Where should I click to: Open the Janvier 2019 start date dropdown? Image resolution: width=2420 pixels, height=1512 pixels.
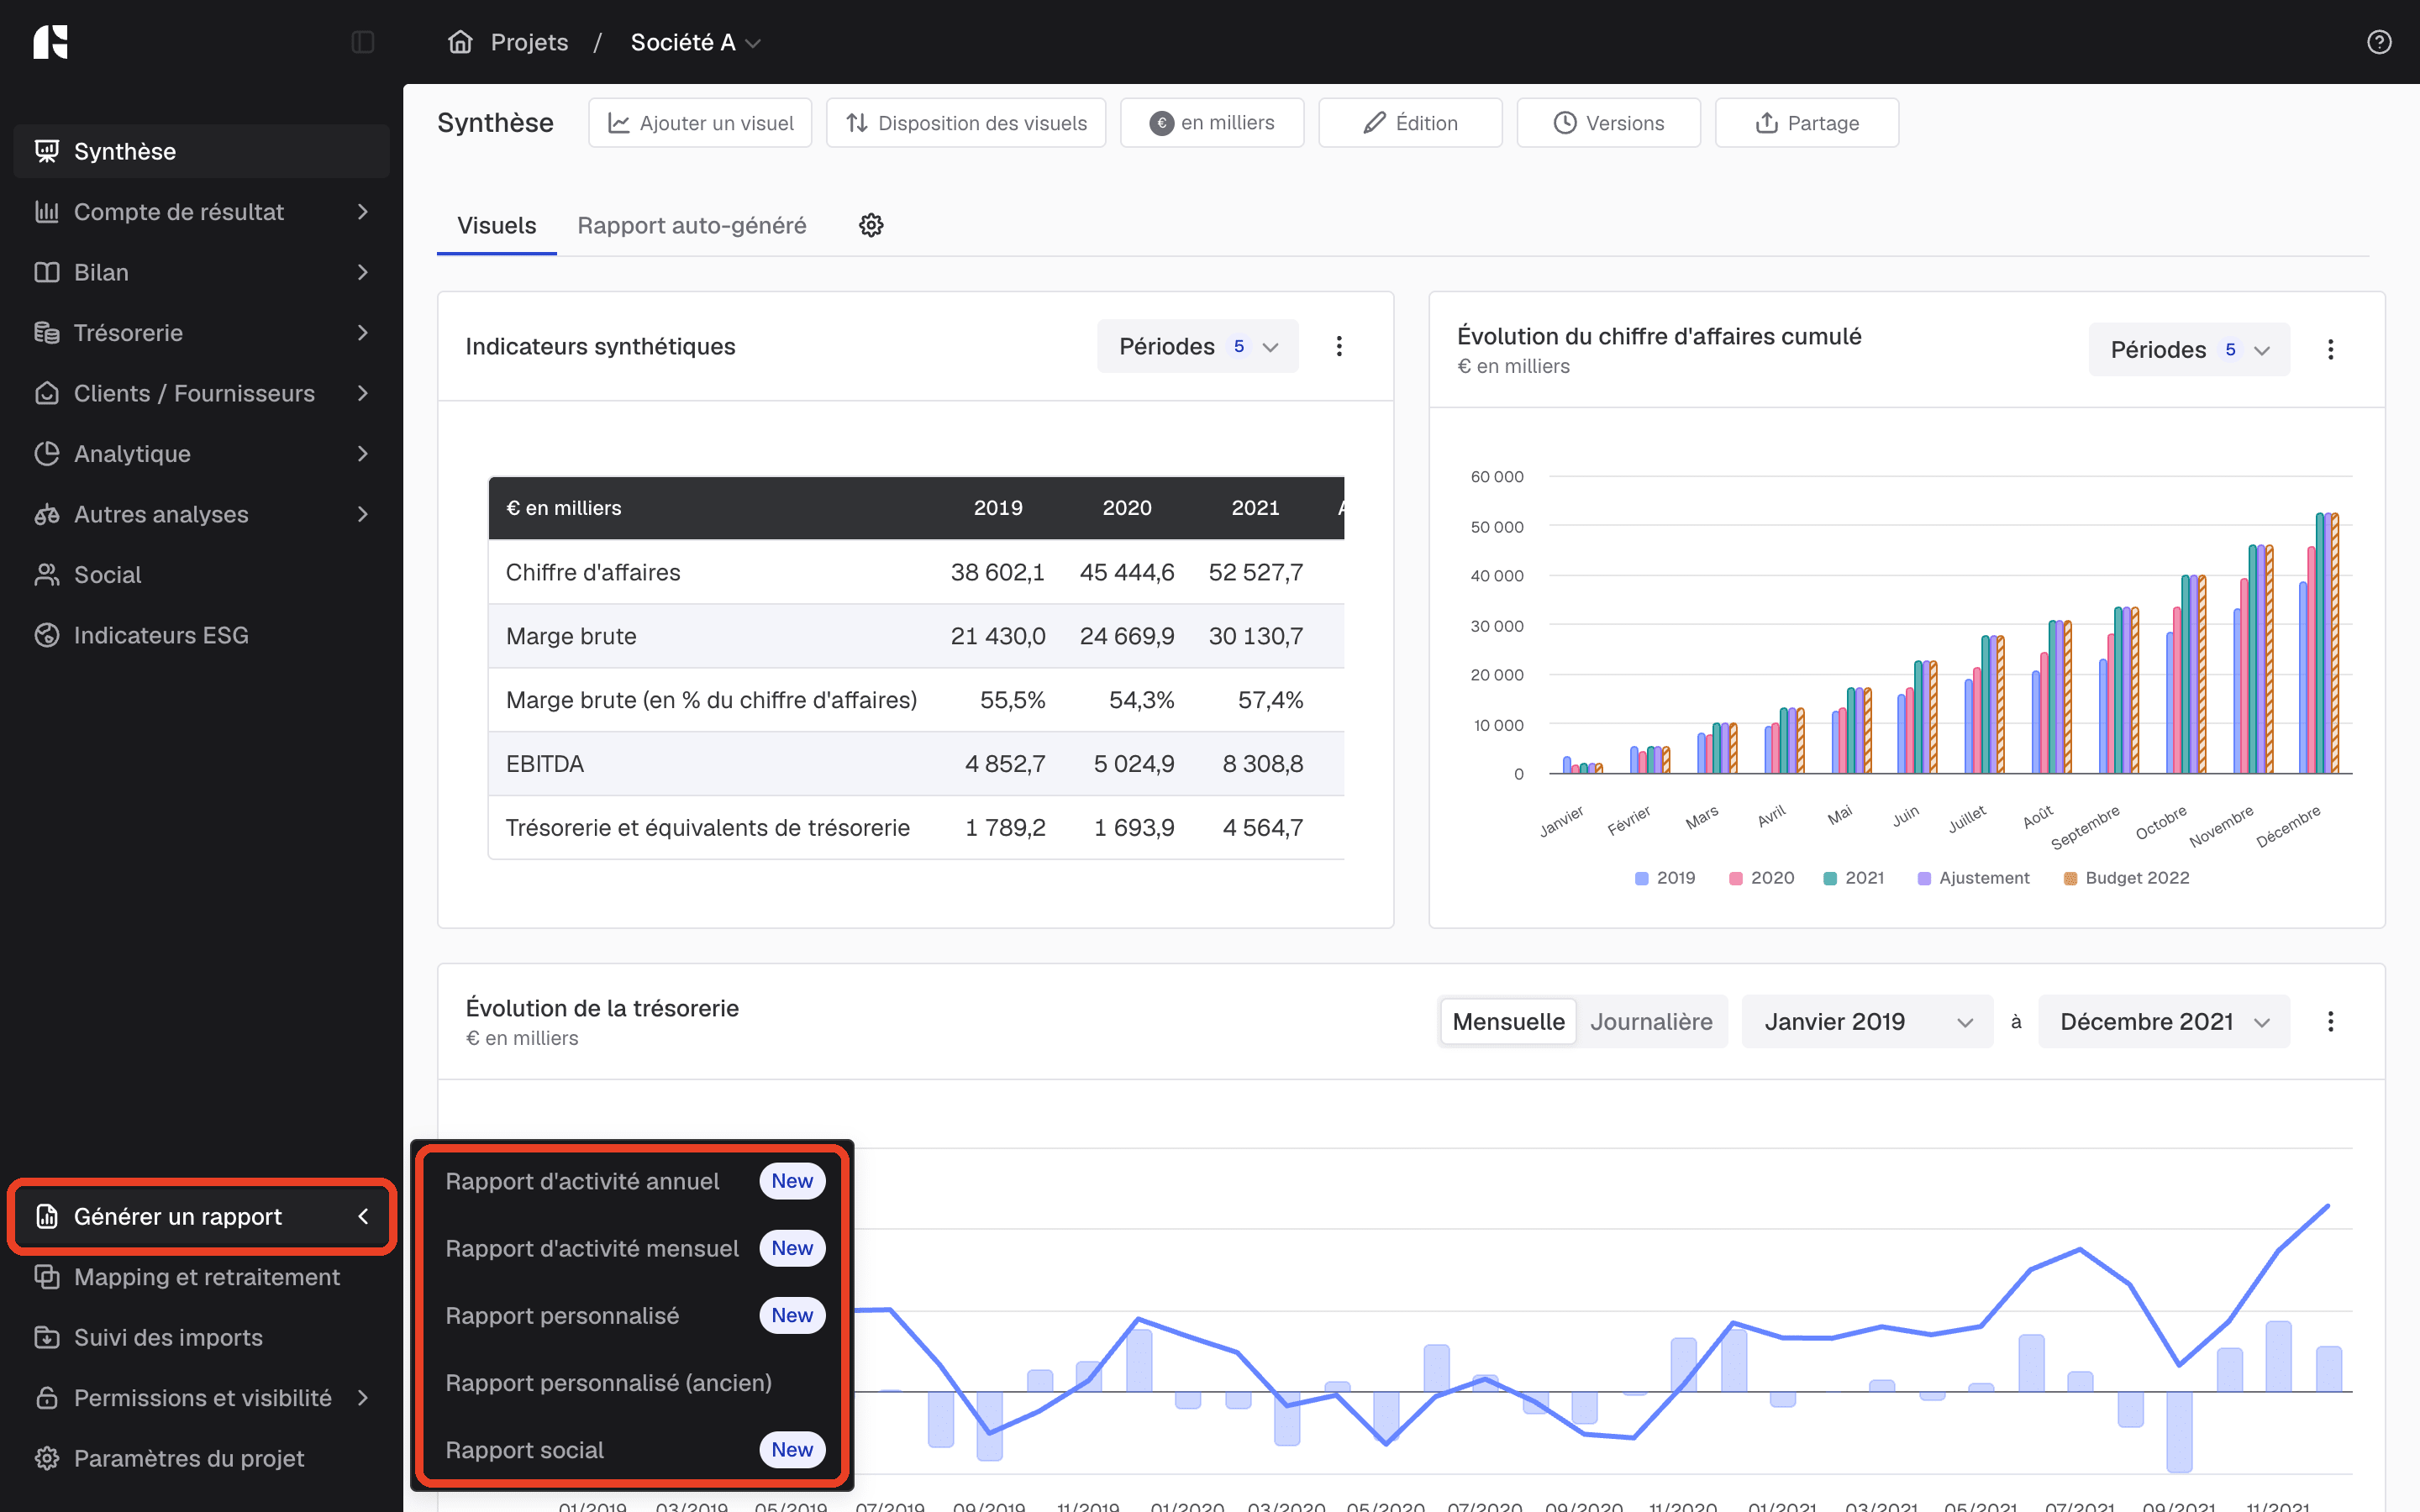[1867, 1021]
